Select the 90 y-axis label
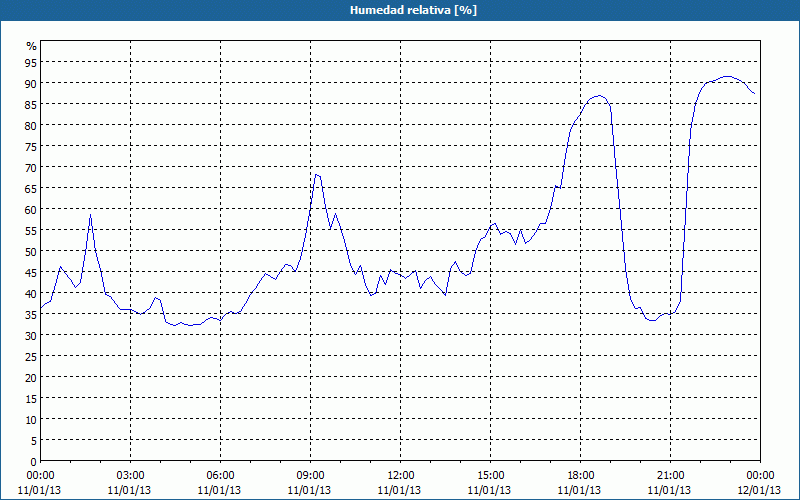Image resolution: width=800 pixels, height=500 pixels. click(31, 83)
